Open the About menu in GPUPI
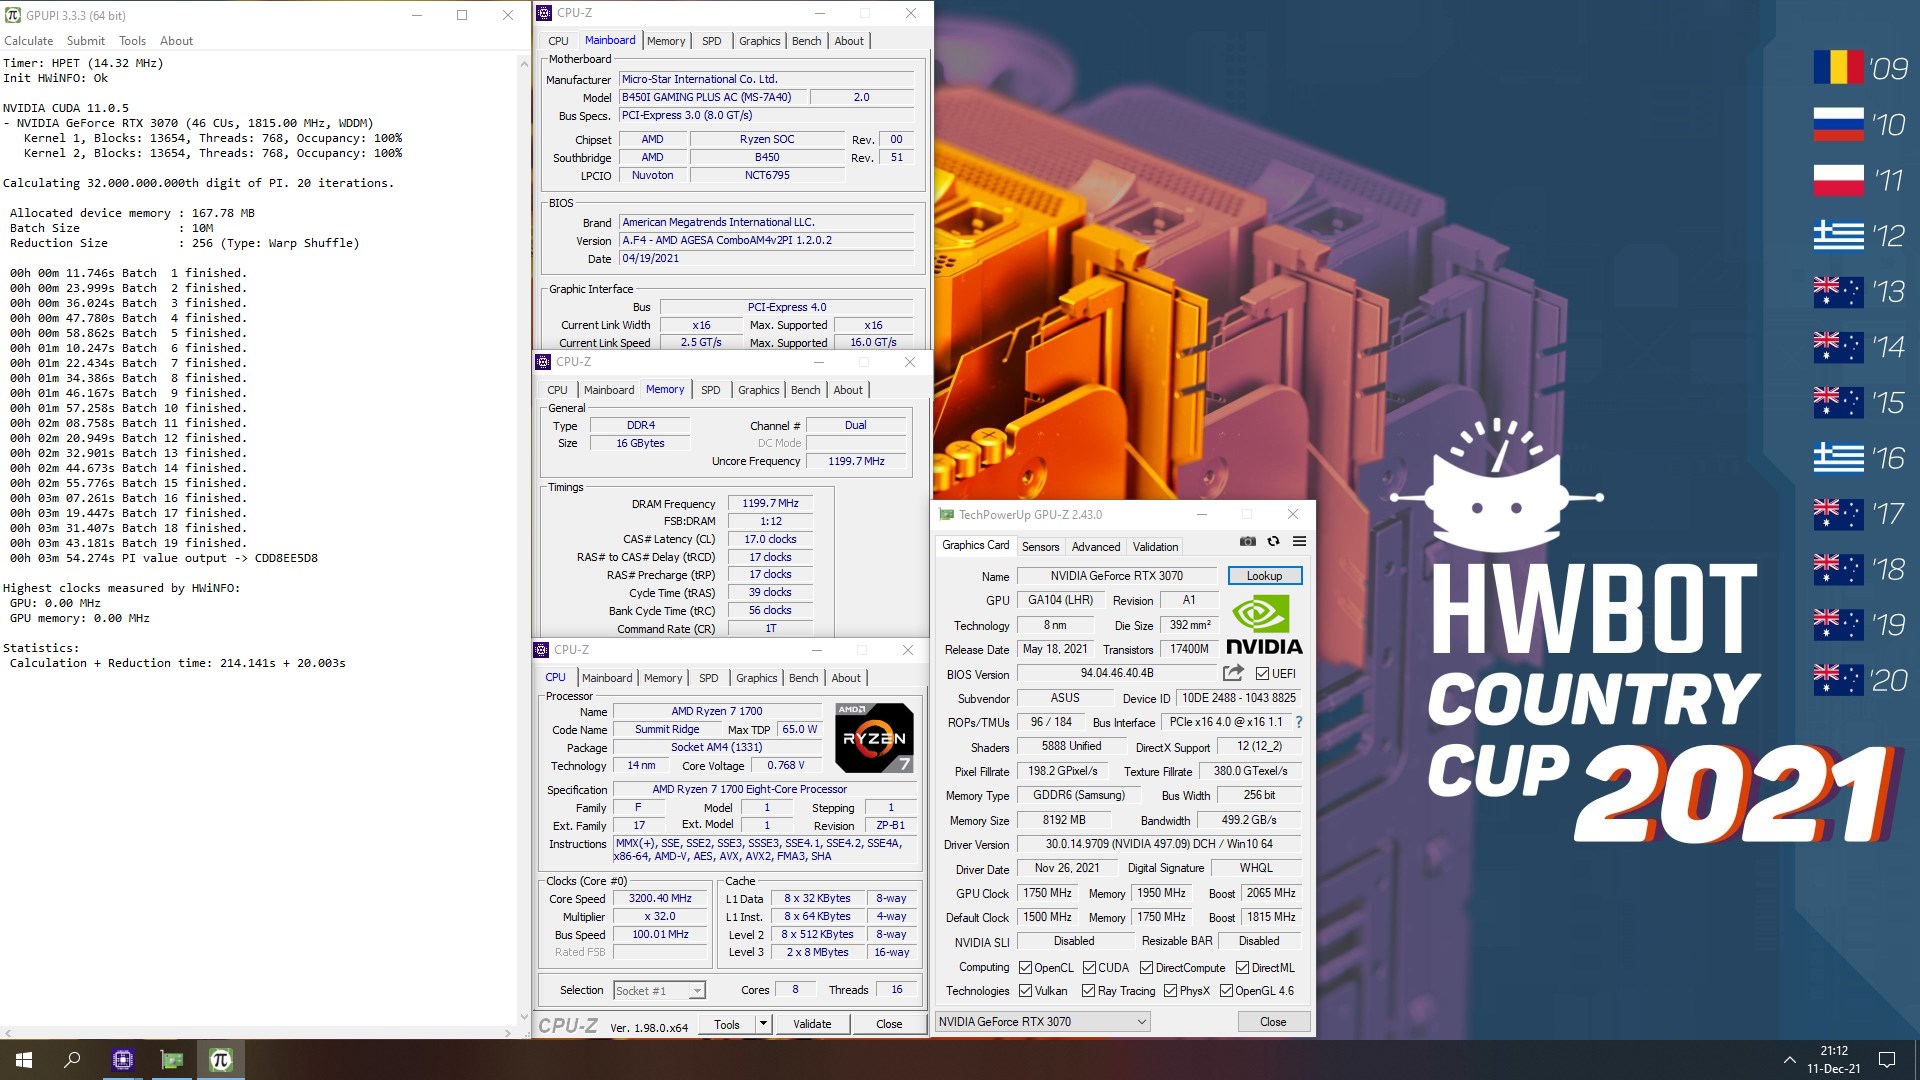1920x1080 pixels. coord(176,41)
